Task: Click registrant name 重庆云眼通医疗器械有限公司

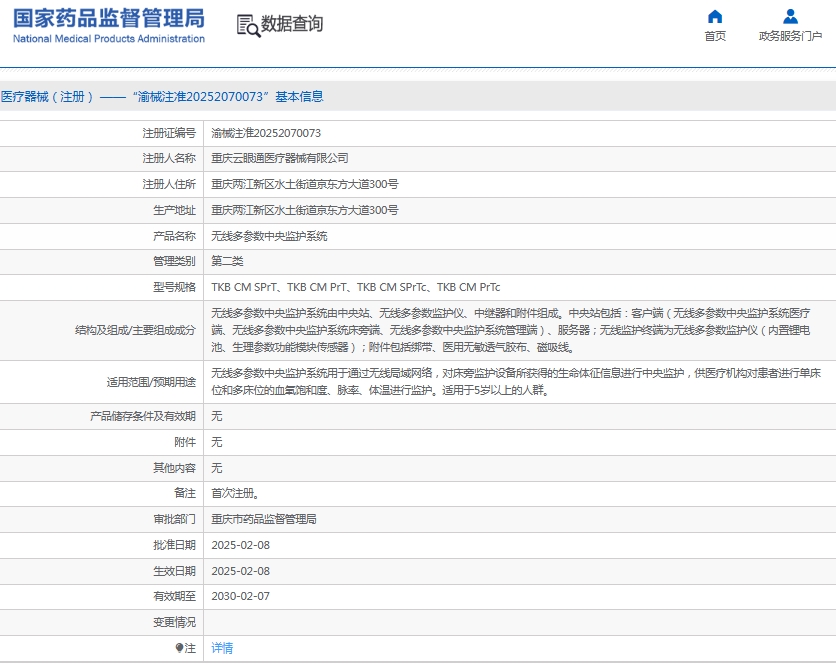Action: point(279,158)
